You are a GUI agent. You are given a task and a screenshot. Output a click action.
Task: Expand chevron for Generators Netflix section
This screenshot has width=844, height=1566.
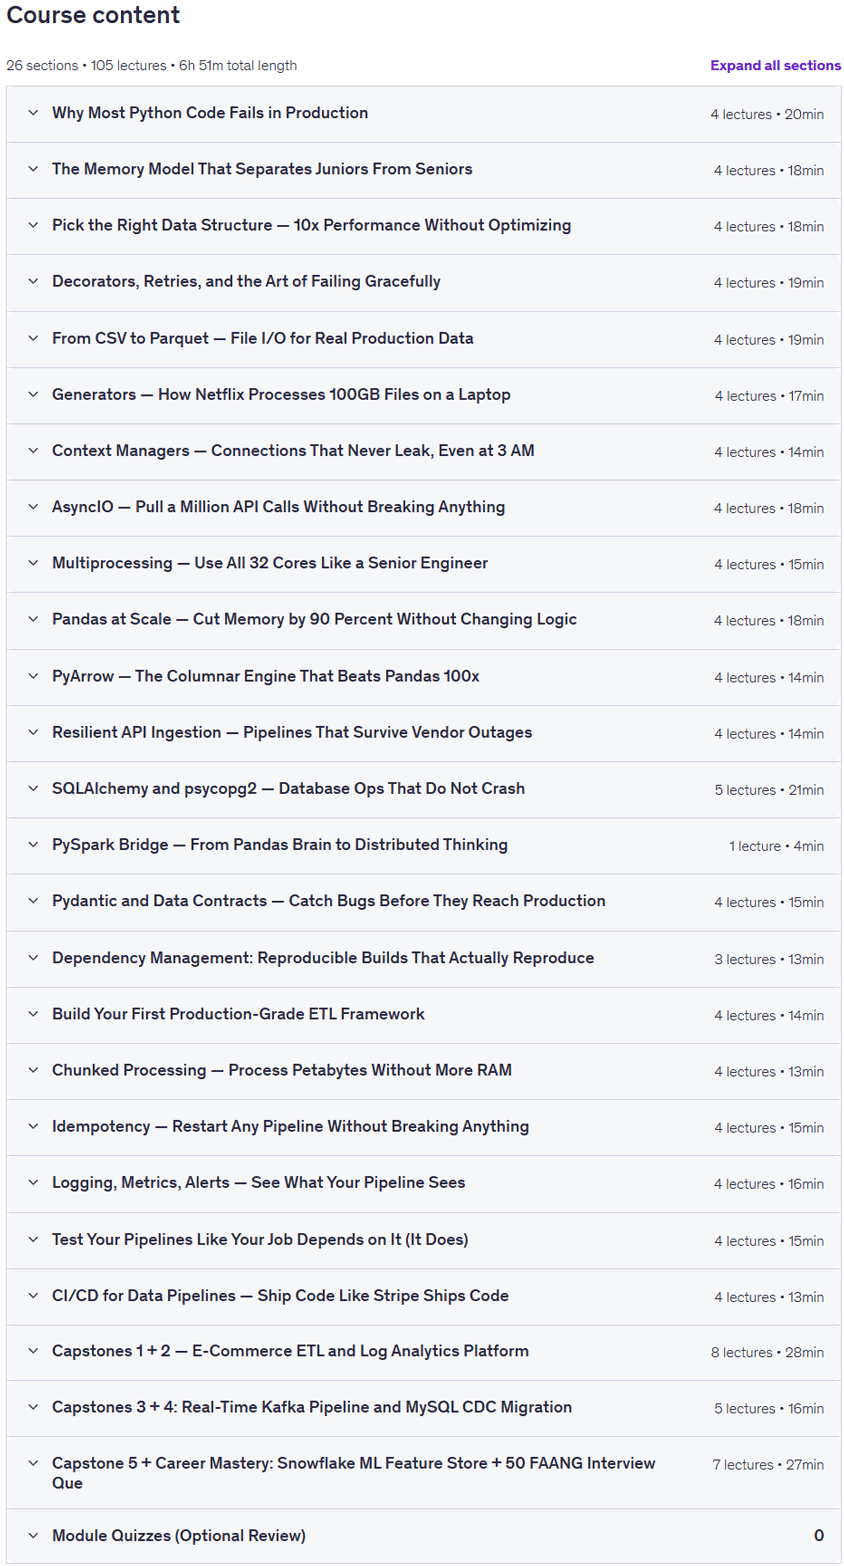(x=33, y=395)
